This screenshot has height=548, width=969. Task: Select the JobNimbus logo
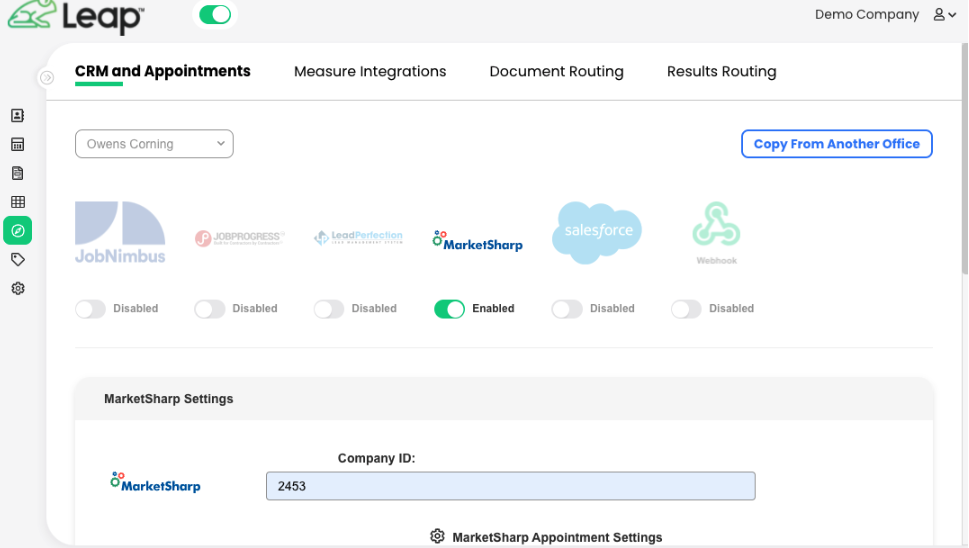(x=120, y=232)
